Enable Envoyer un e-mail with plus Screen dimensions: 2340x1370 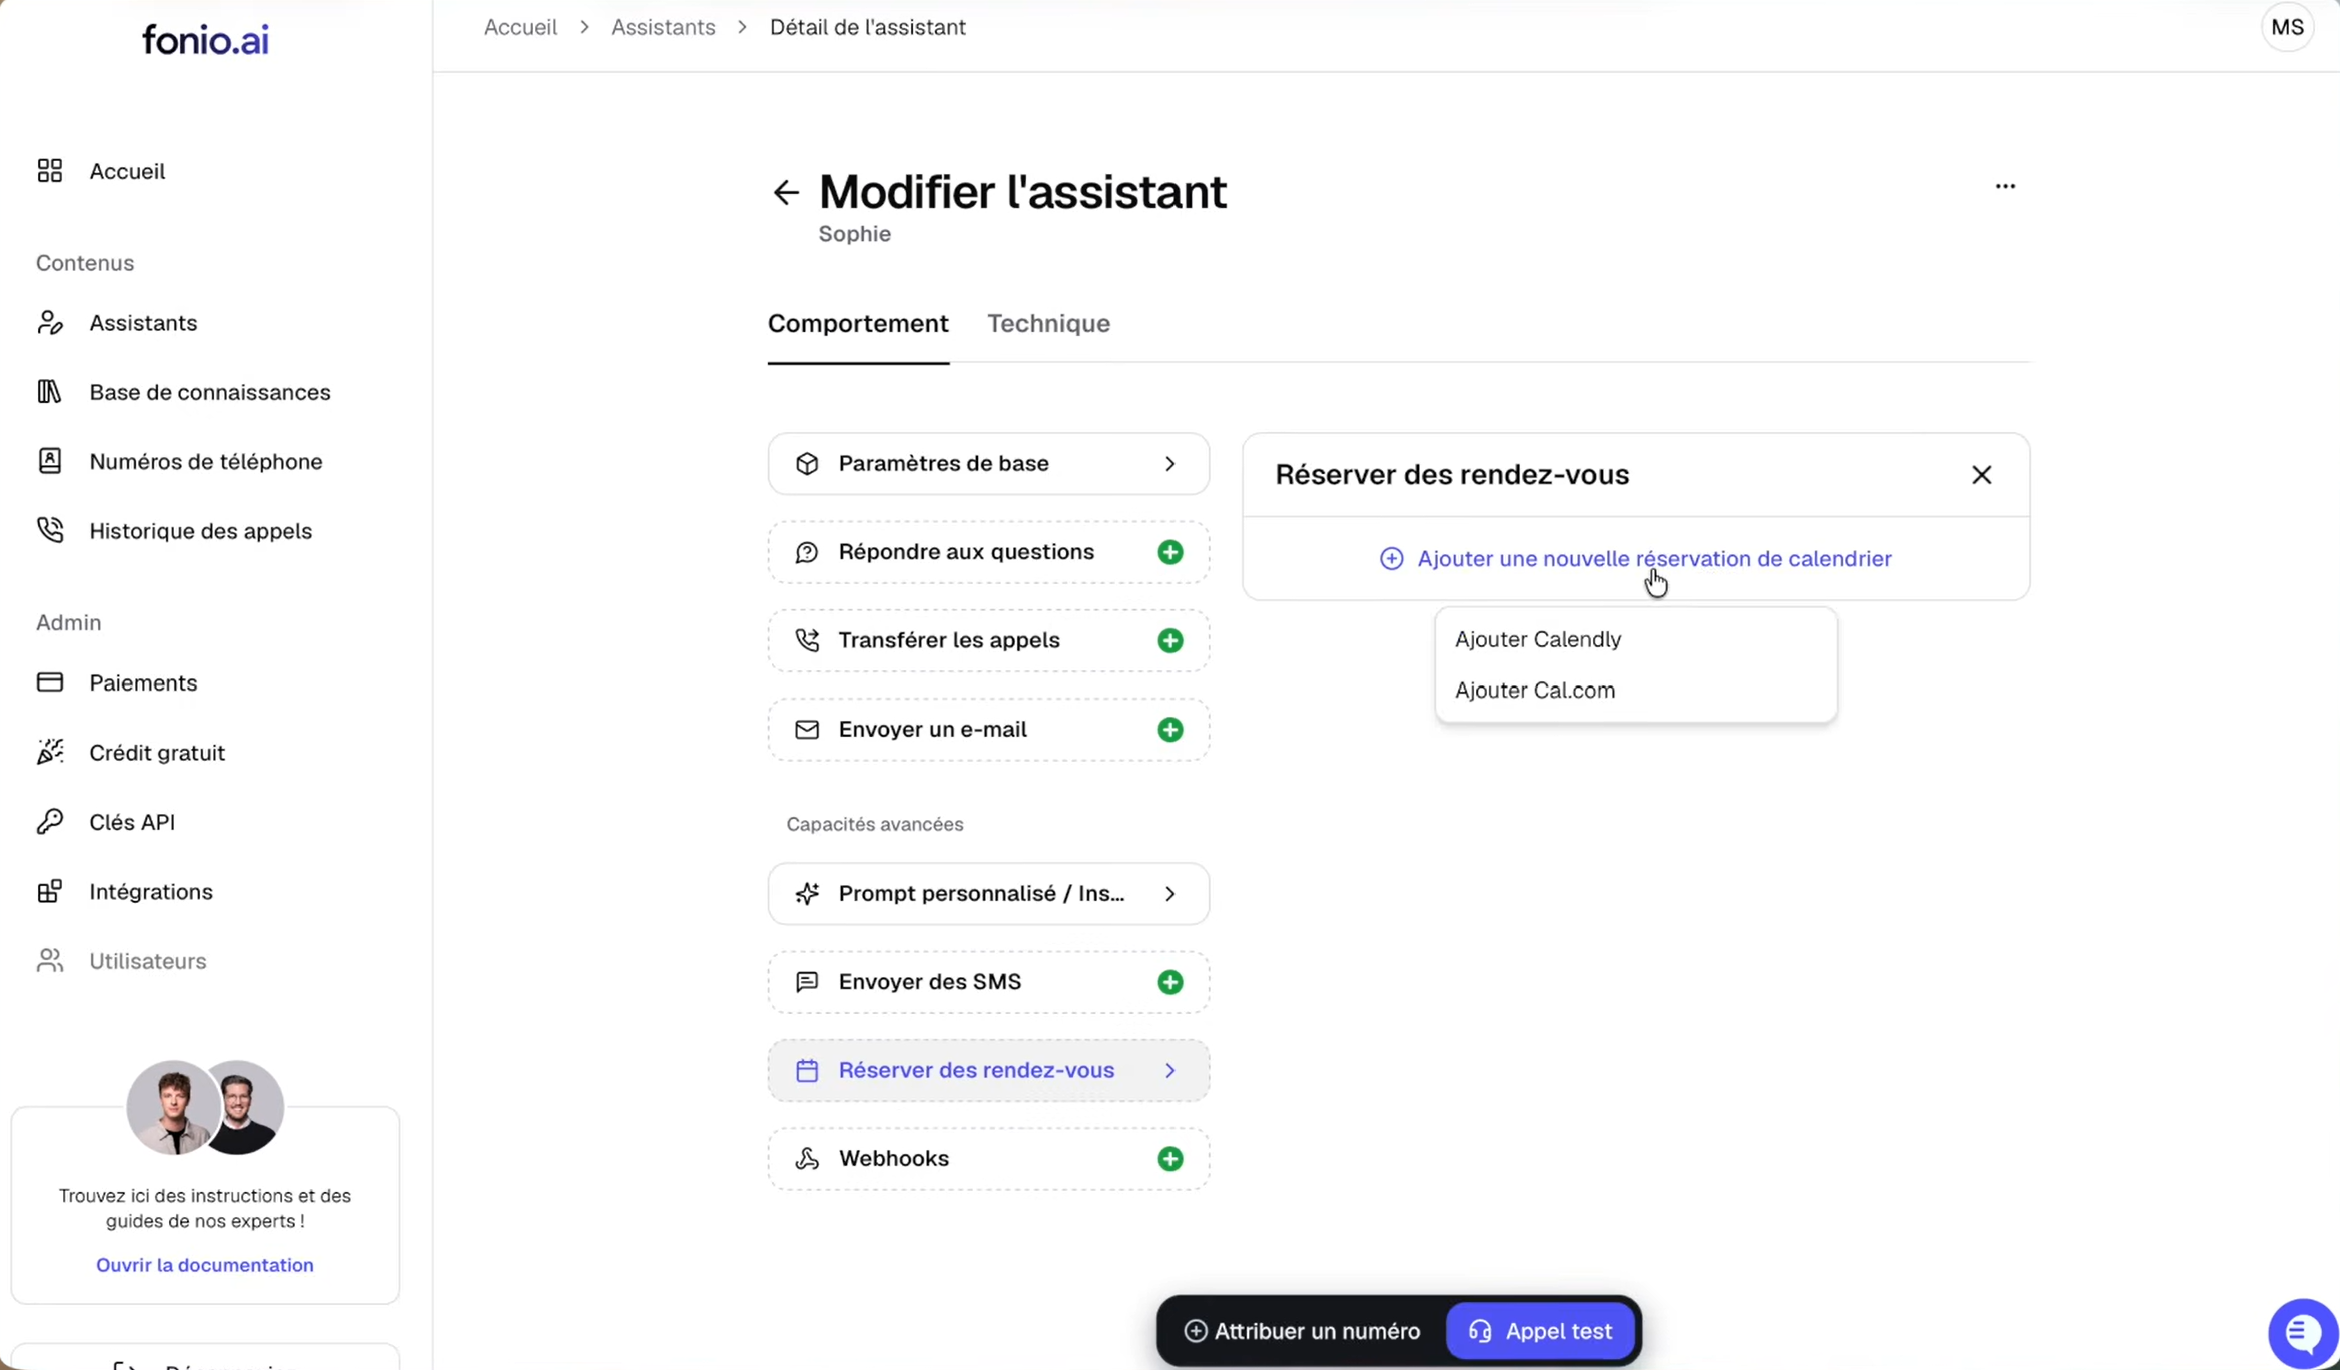point(1170,730)
